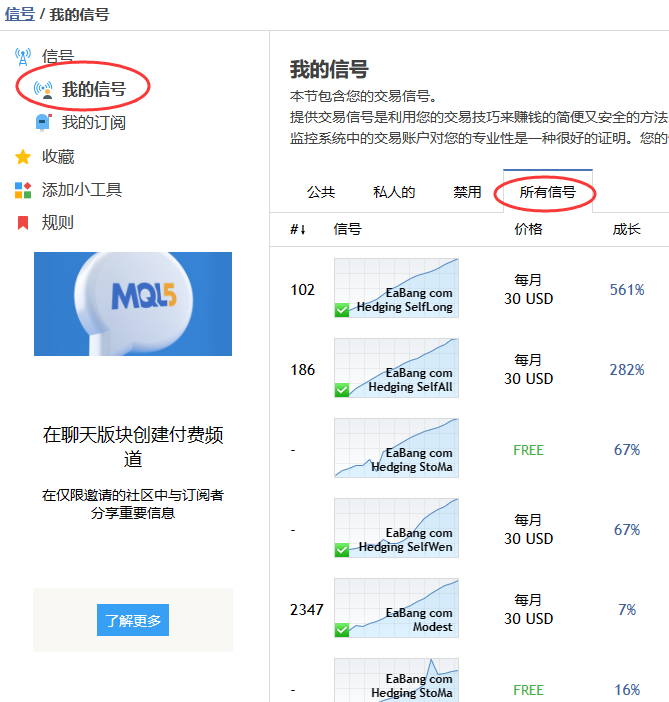Click green checkmark on Hedging SelfAll chart
669x702 pixels.
coord(342,390)
